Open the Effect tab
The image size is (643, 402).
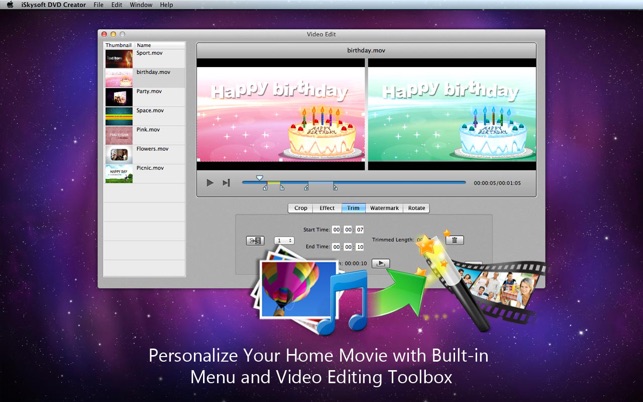coord(327,208)
